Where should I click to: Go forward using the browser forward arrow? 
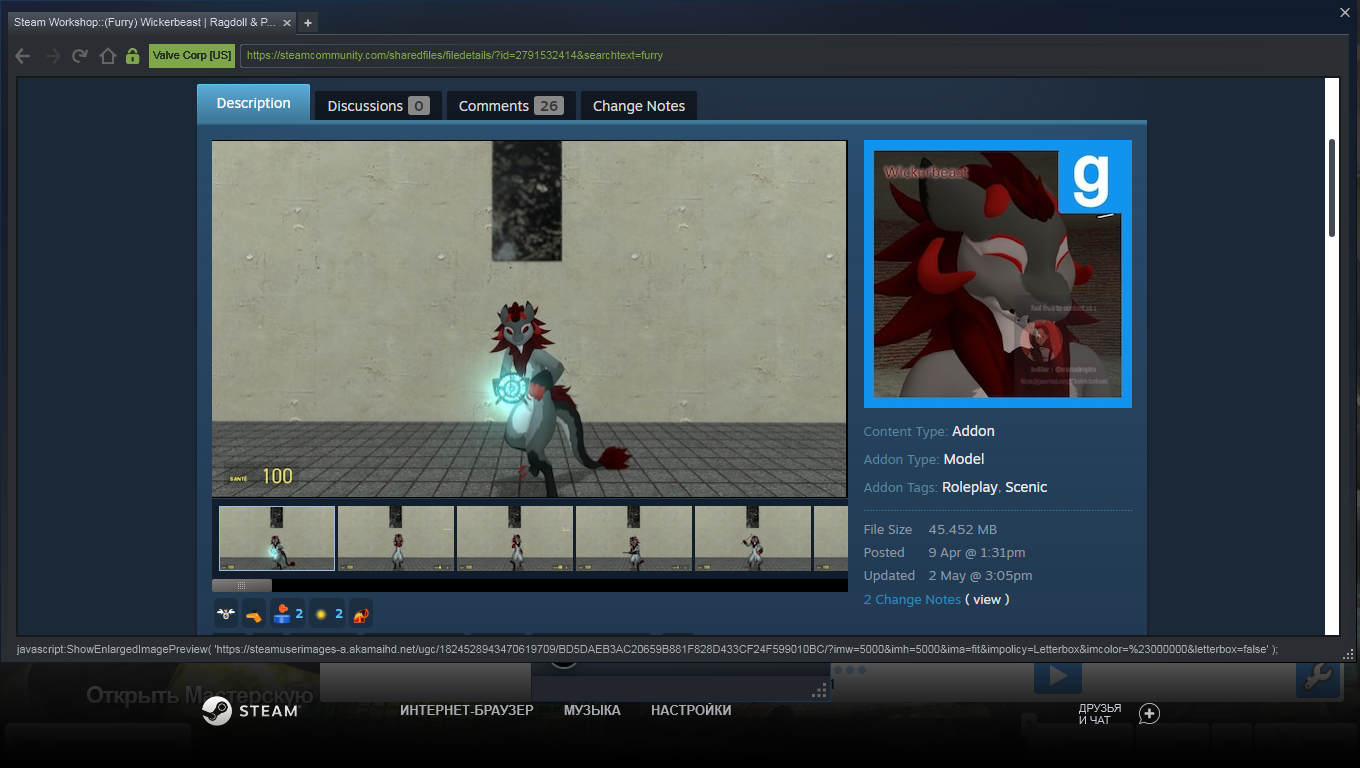(52, 56)
